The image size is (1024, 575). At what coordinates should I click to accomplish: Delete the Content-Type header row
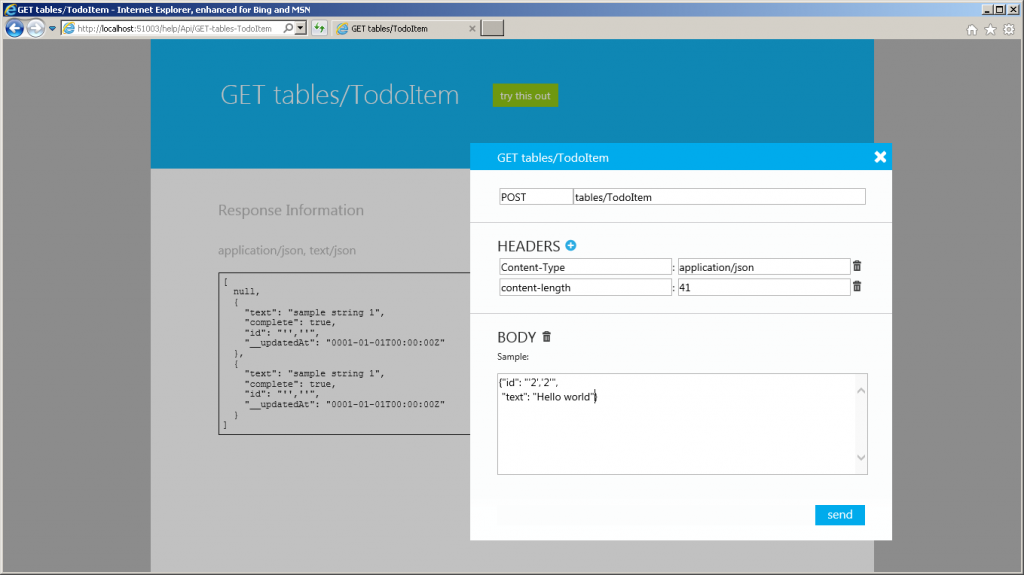pos(857,266)
